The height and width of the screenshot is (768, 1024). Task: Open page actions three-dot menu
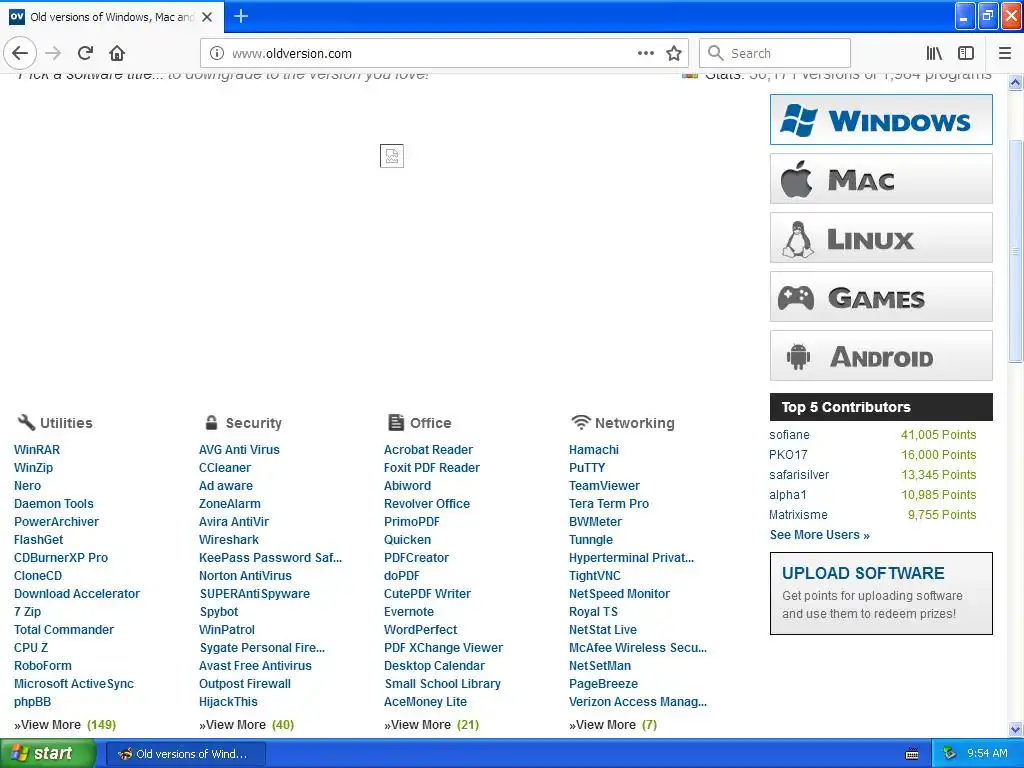click(x=646, y=53)
